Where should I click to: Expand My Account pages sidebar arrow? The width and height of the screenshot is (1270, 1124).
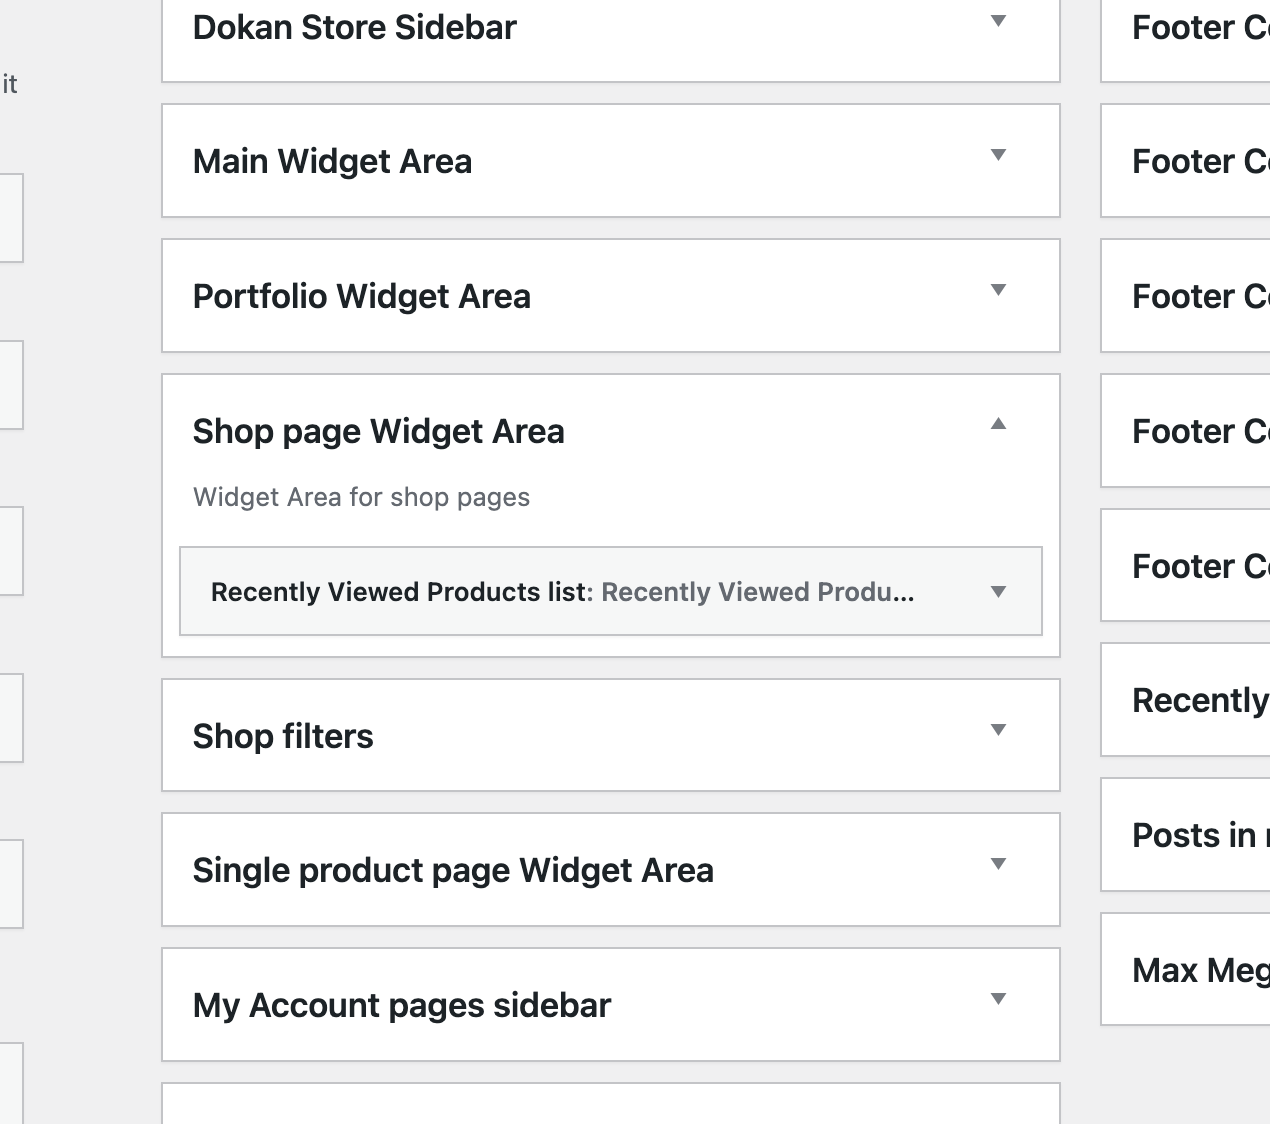click(997, 999)
